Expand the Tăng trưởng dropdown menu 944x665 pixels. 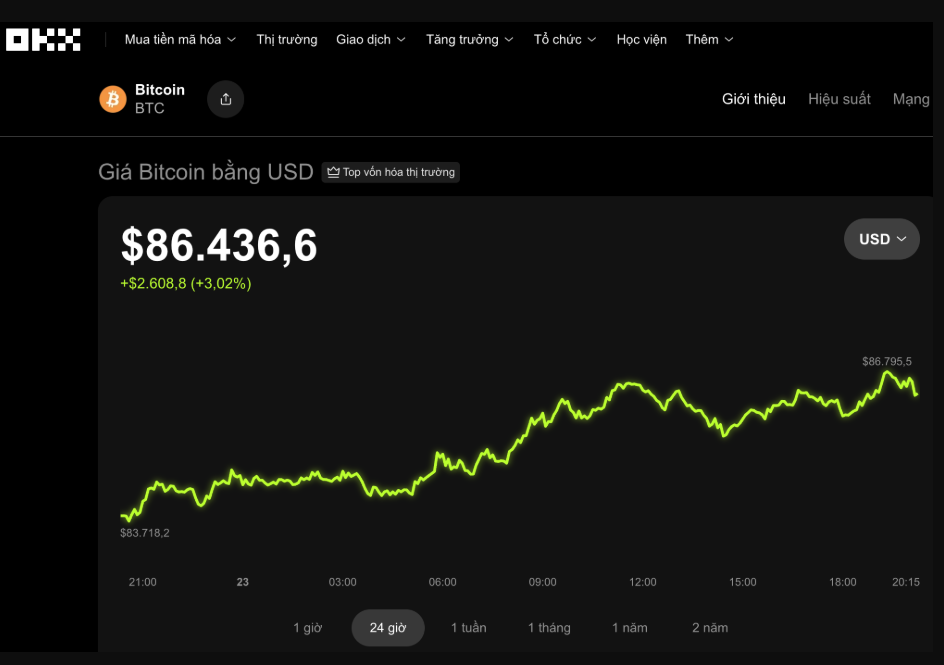(x=470, y=40)
